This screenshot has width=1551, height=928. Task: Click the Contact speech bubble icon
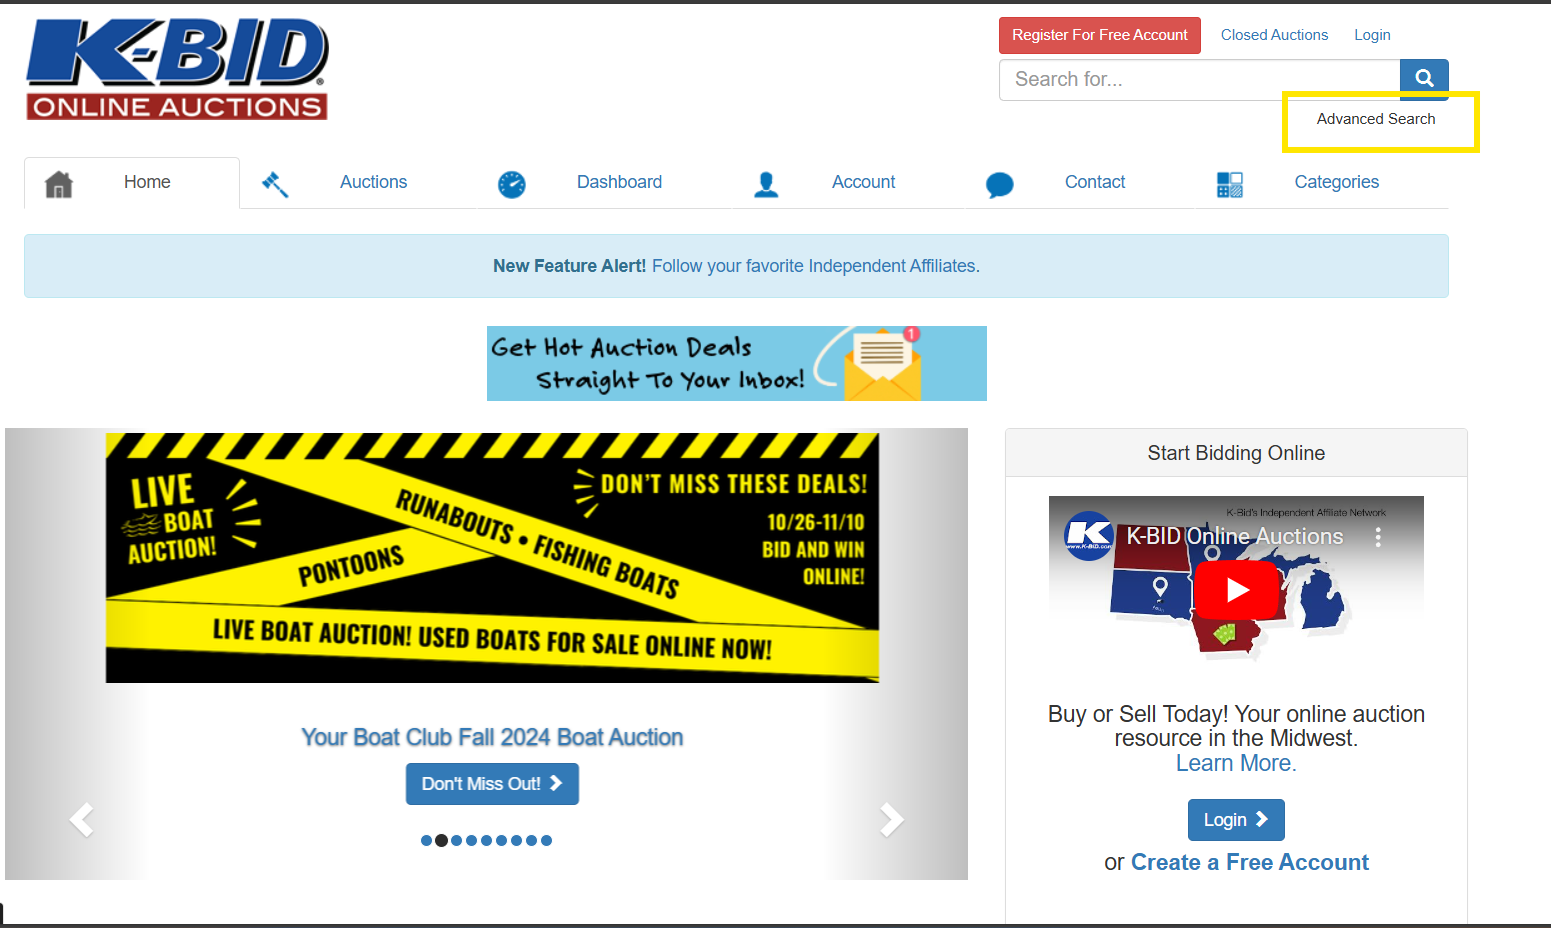click(999, 185)
